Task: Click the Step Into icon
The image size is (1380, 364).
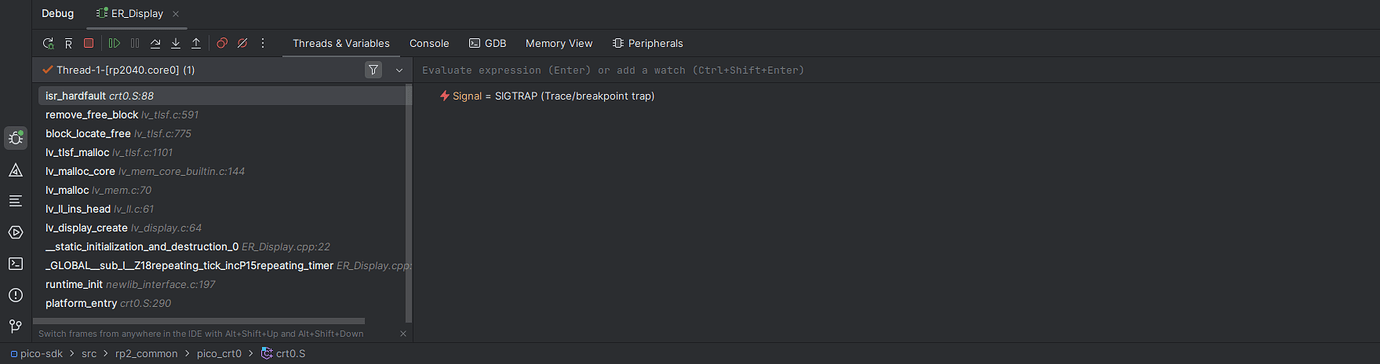Action: (x=176, y=44)
